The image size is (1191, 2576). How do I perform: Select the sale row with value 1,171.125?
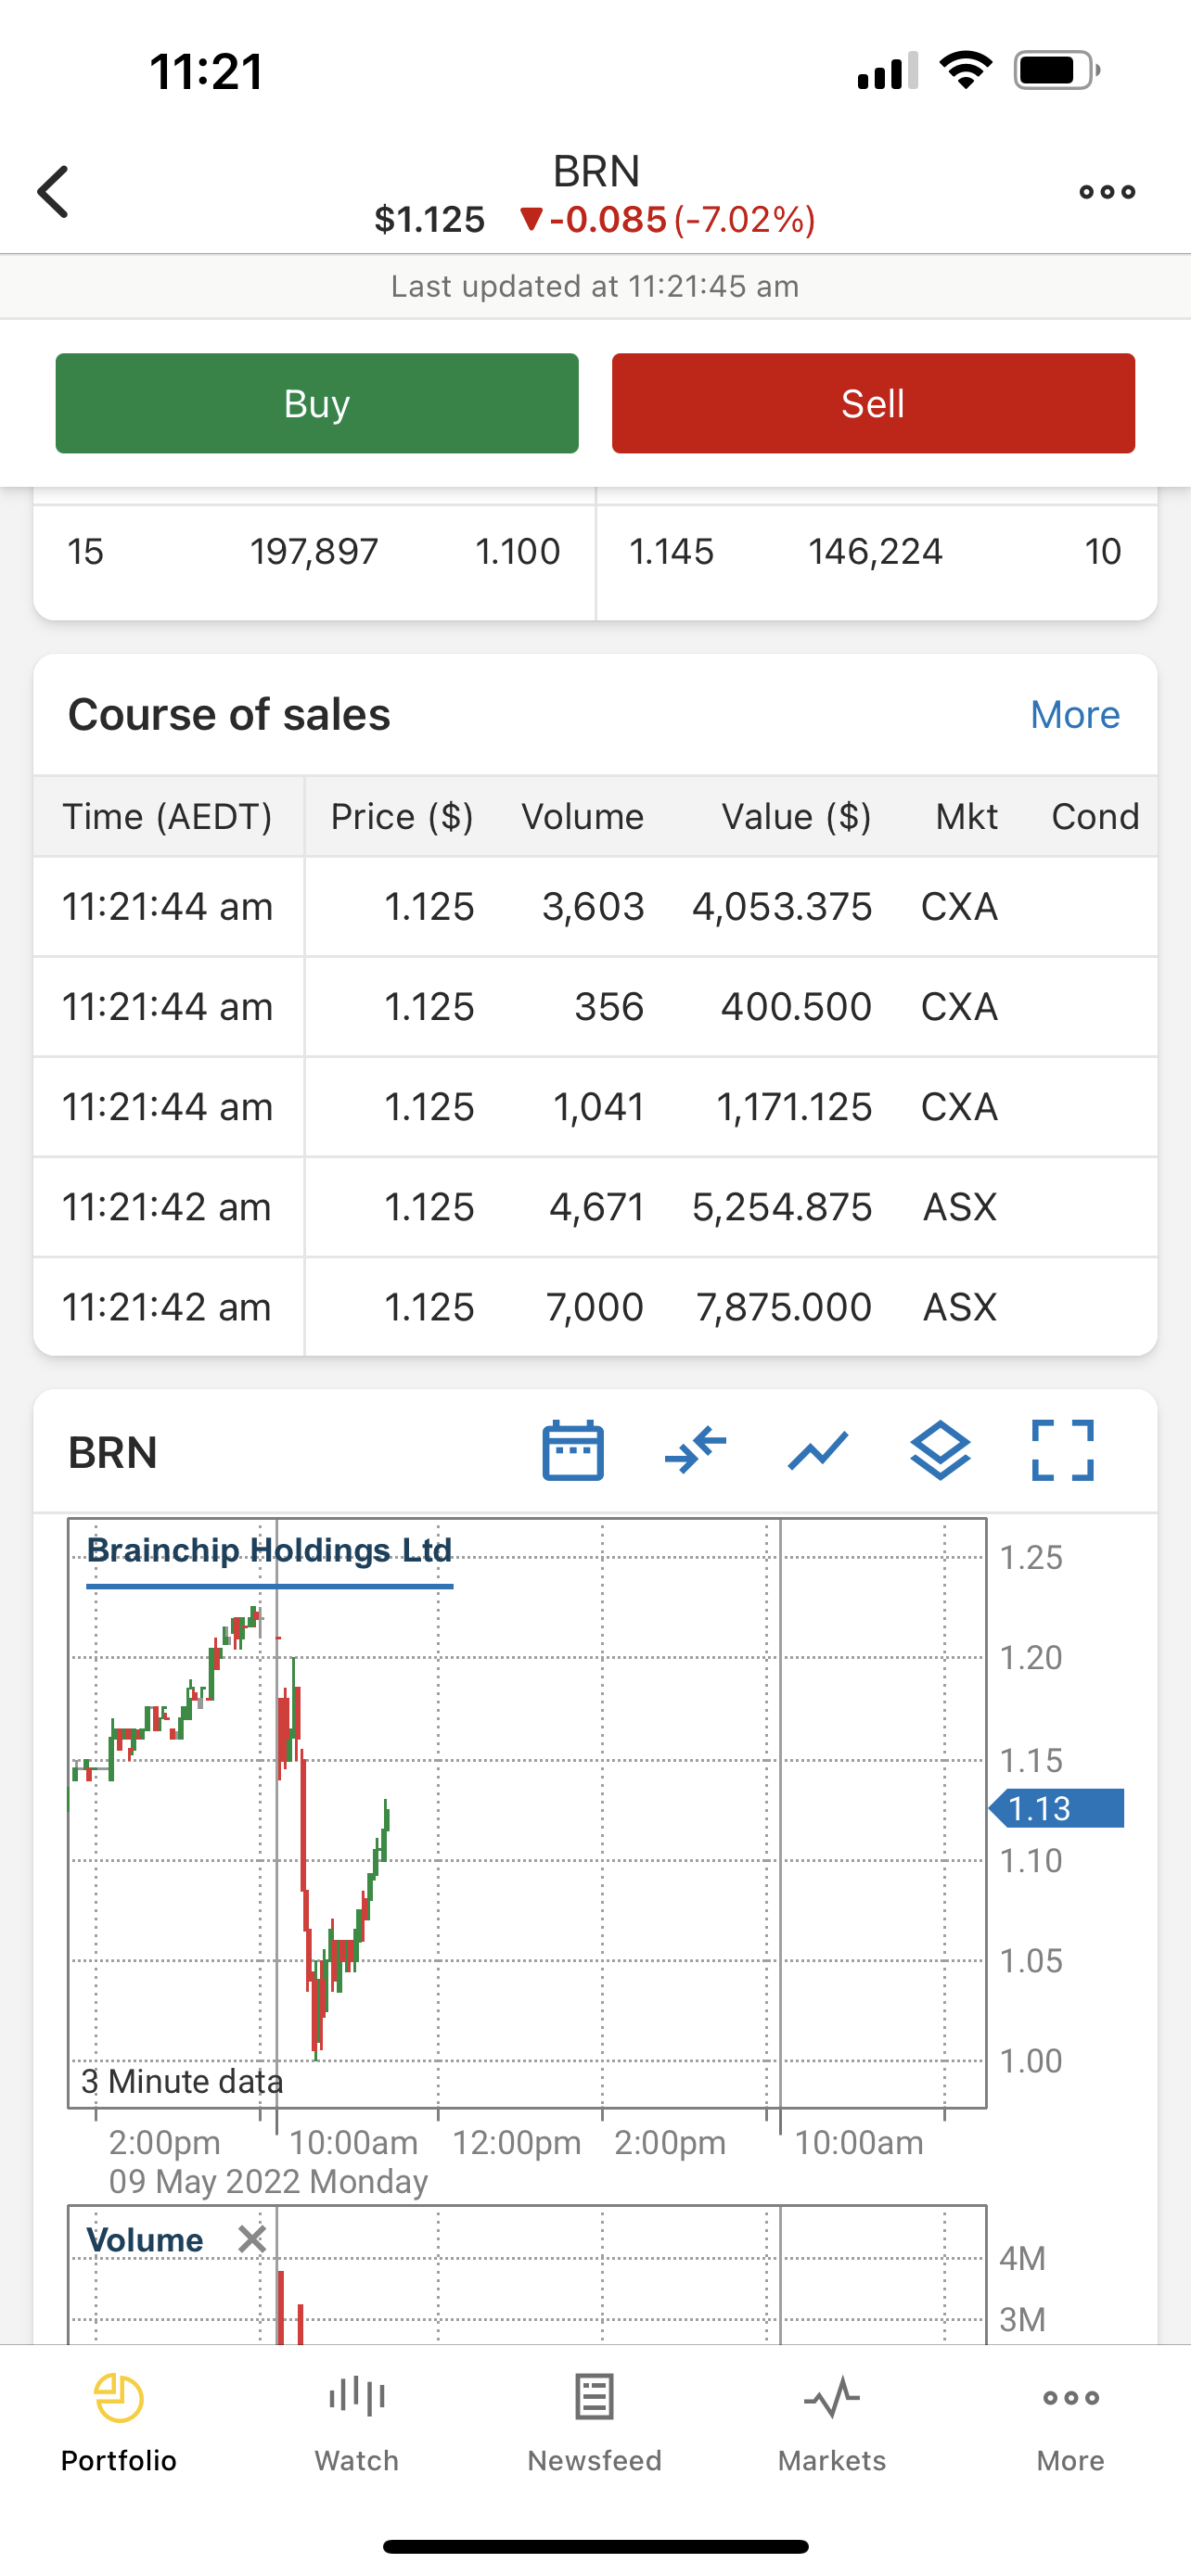(595, 1107)
